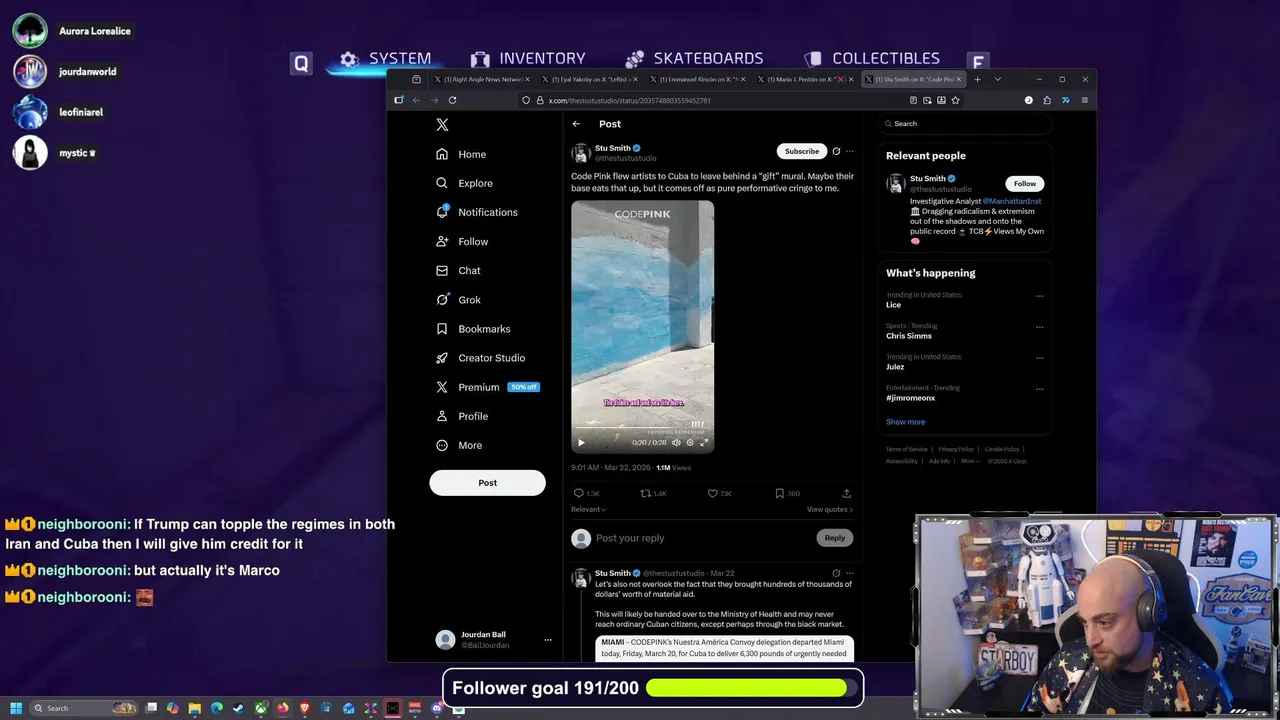The image size is (1280, 720).
Task: Toggle reader view icon in address bar
Action: tap(913, 100)
